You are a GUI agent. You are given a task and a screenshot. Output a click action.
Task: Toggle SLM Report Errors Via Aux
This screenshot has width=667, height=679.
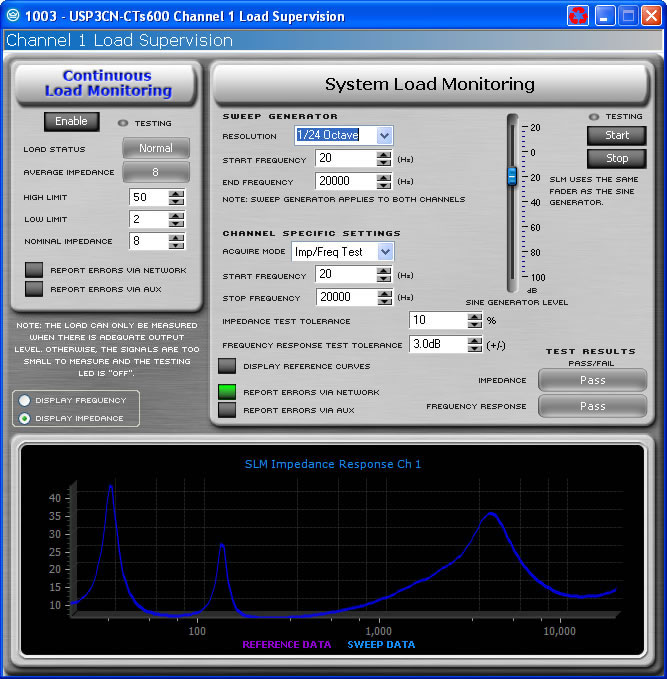227,410
